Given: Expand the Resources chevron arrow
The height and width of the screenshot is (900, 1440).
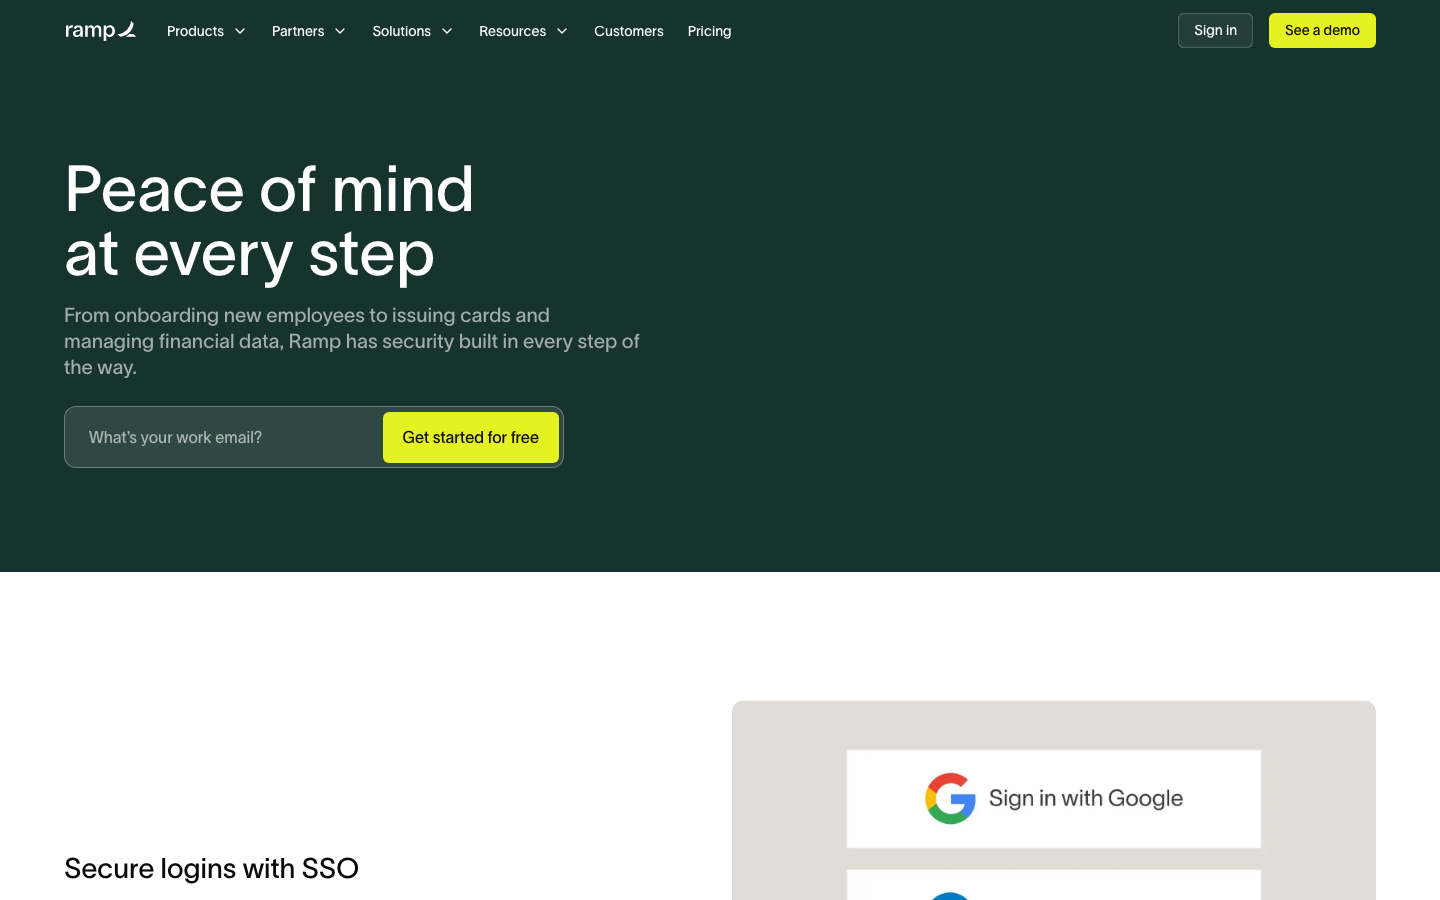Looking at the screenshot, I should pyautogui.click(x=562, y=31).
